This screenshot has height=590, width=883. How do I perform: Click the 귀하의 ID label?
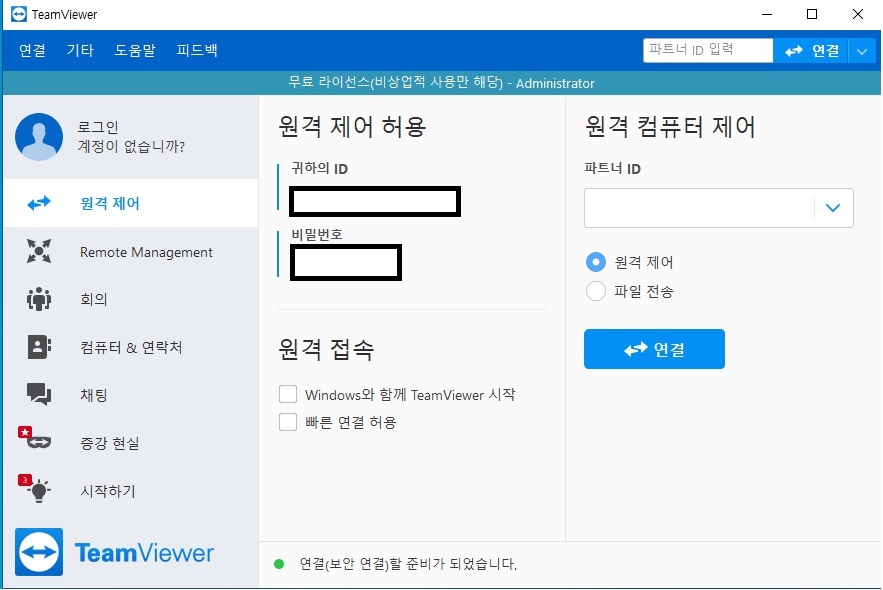click(319, 168)
